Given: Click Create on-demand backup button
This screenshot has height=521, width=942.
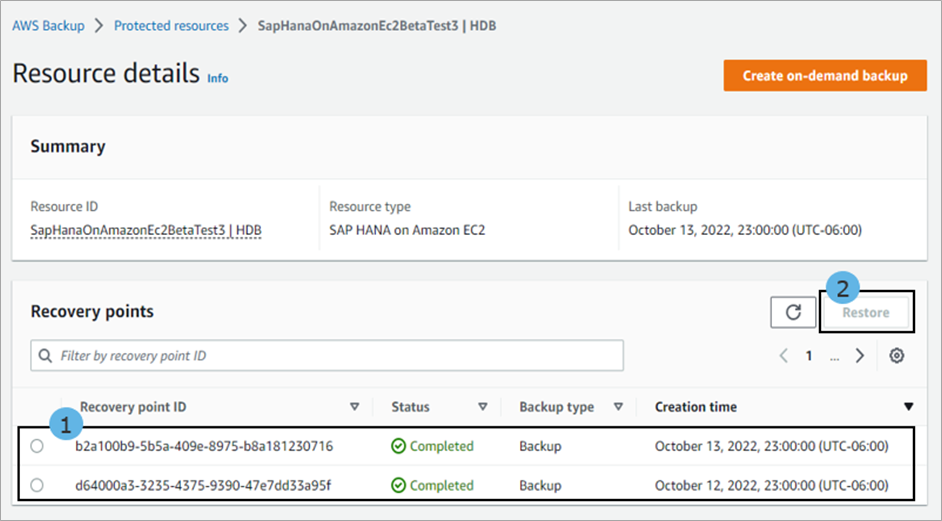Looking at the screenshot, I should pos(825,76).
